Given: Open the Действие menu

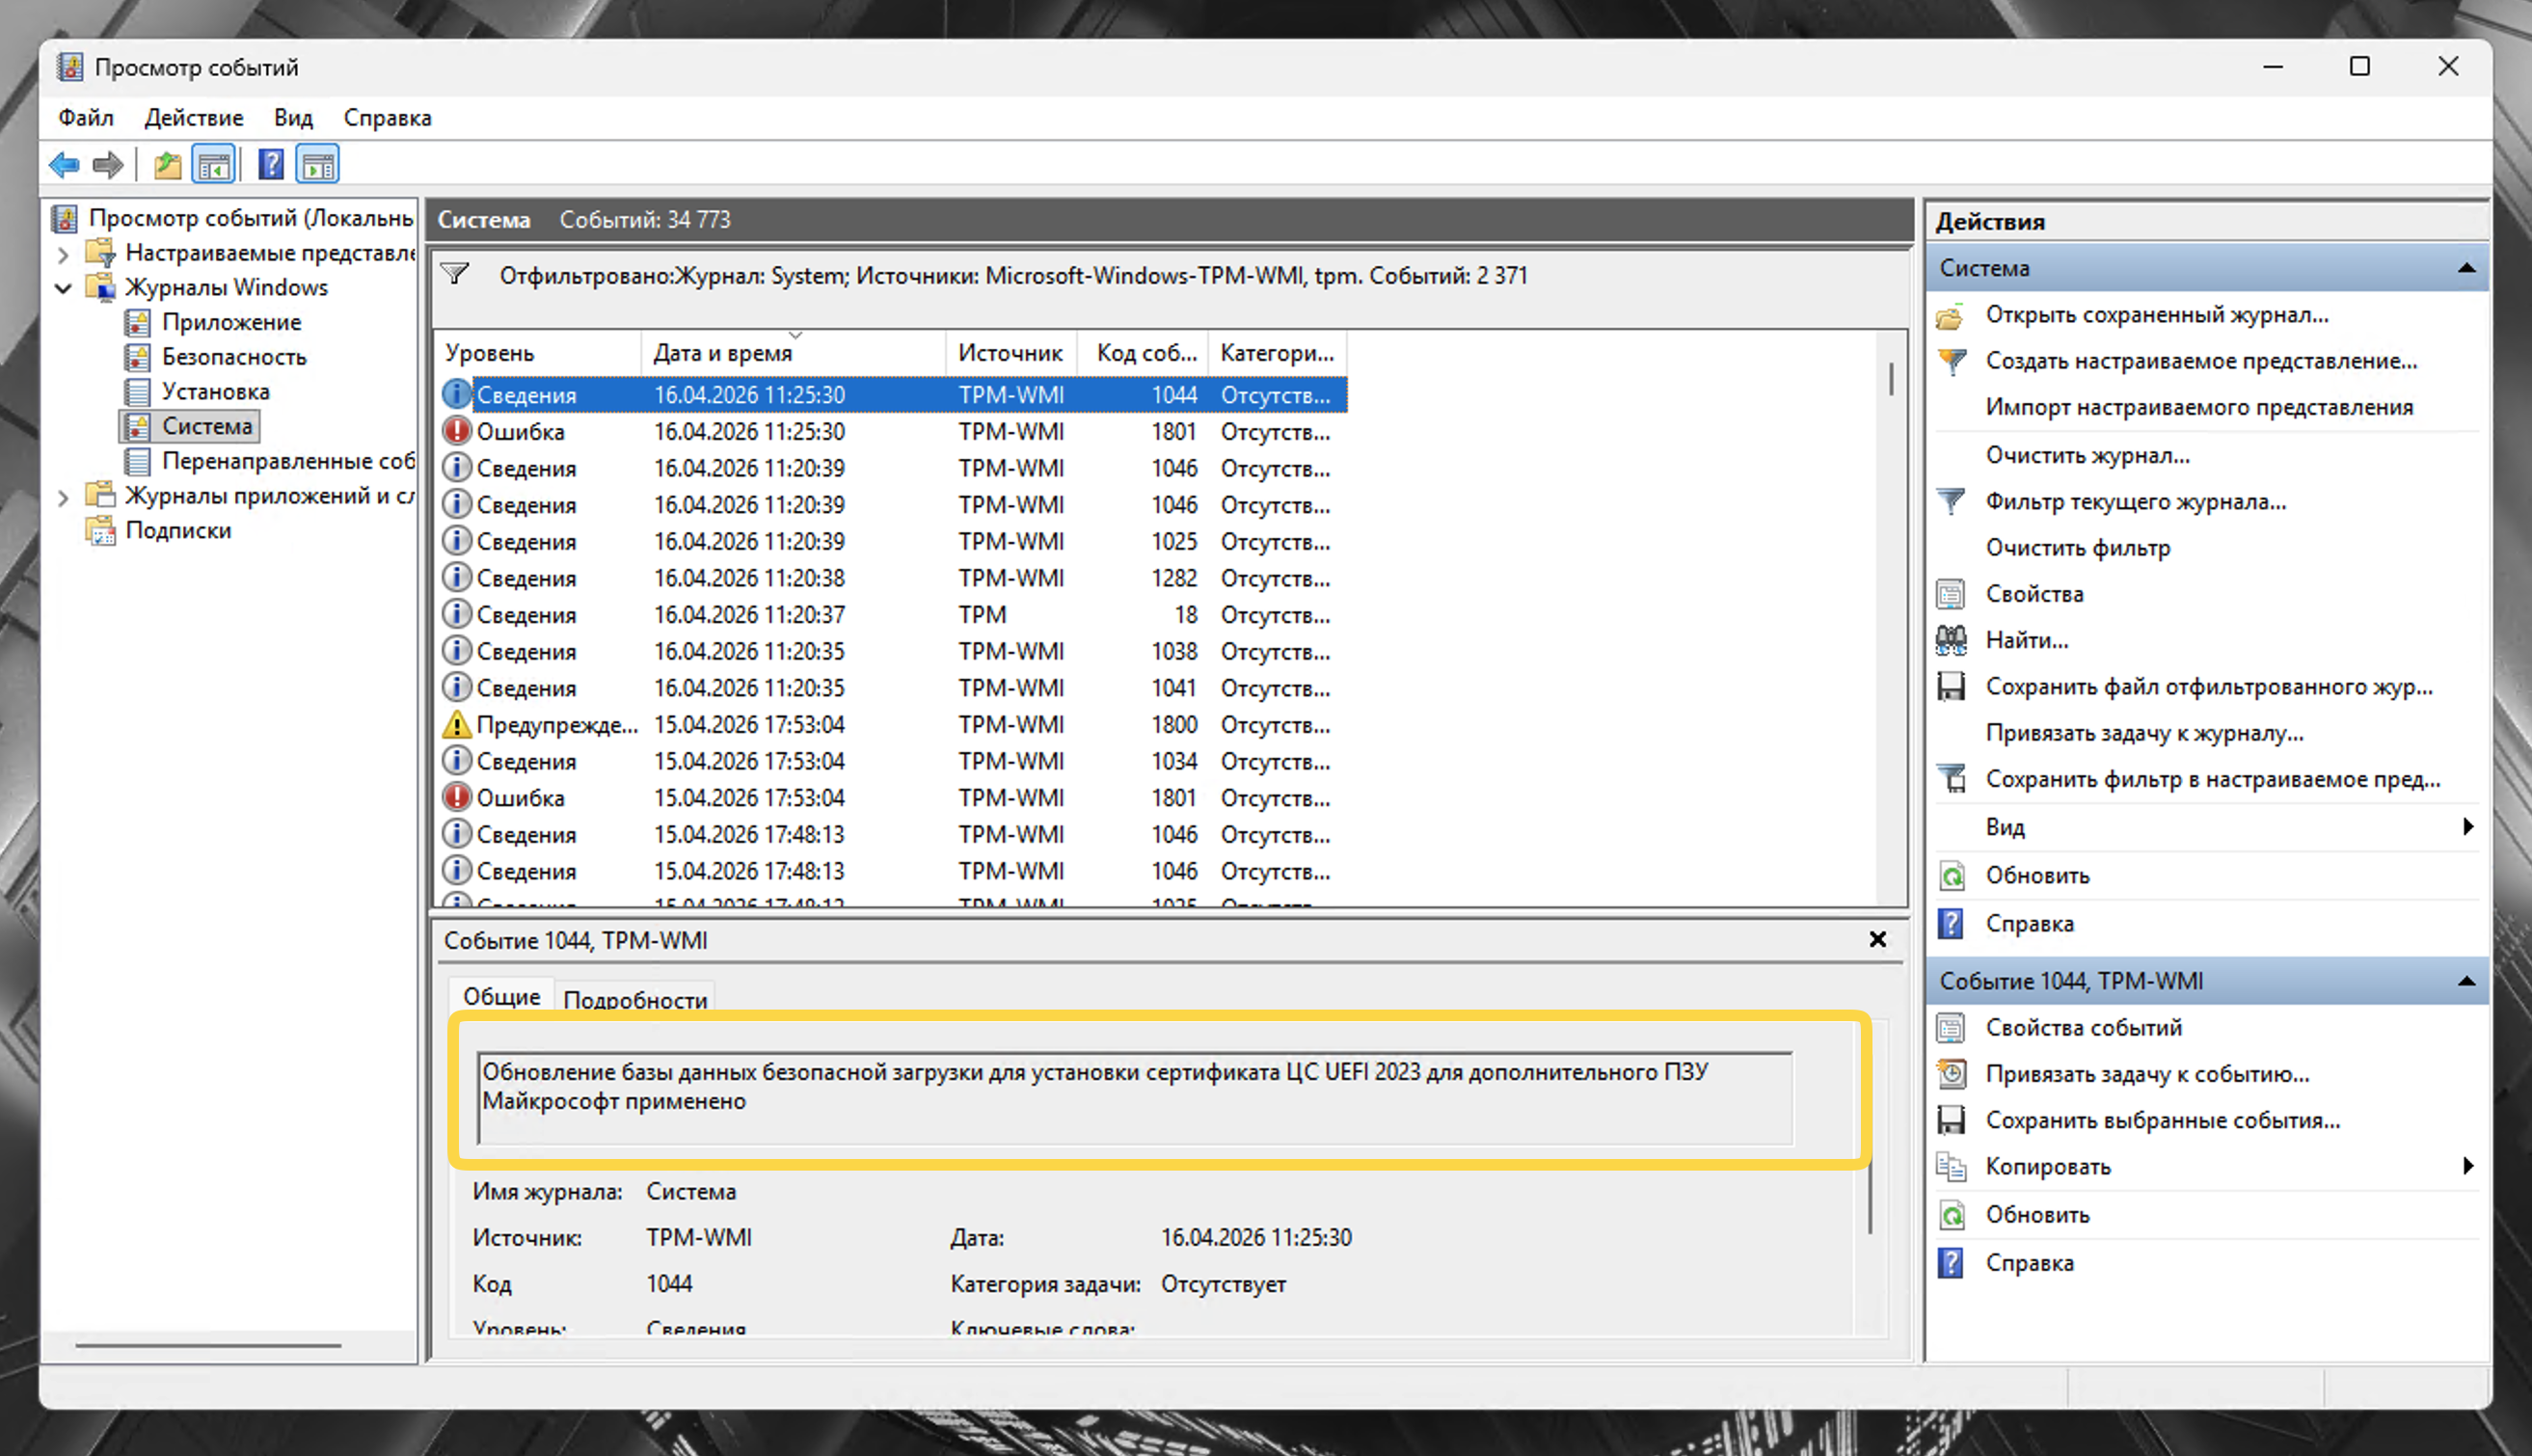Looking at the screenshot, I should [x=193, y=118].
